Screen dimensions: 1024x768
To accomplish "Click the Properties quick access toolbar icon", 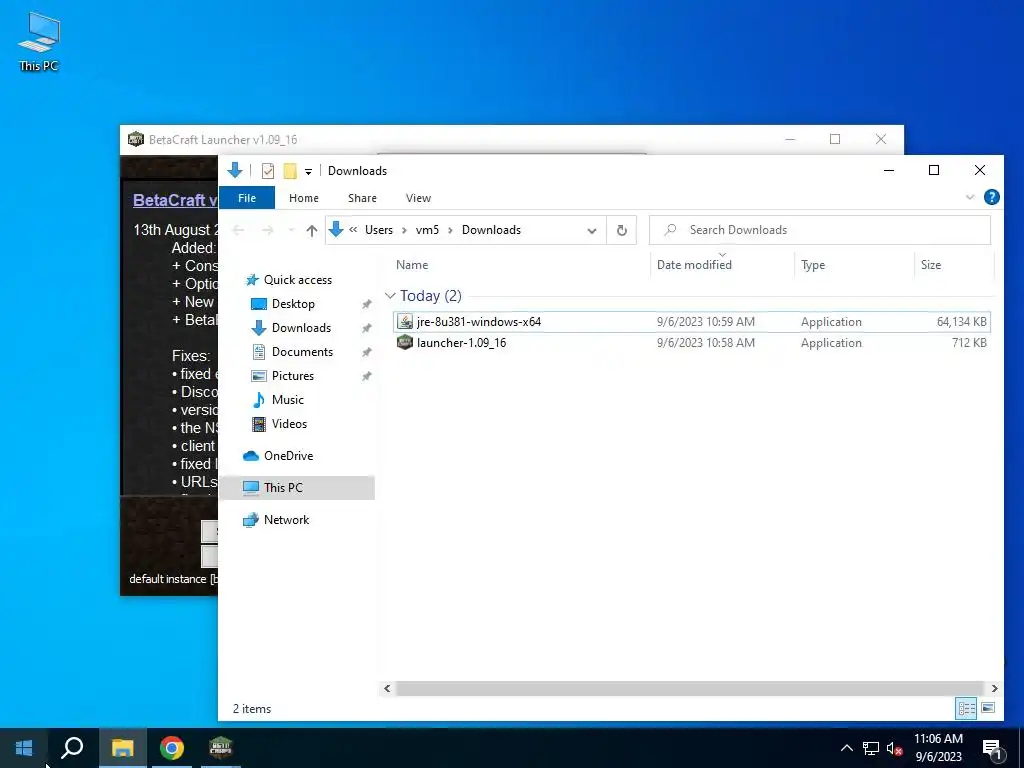I will (268, 171).
